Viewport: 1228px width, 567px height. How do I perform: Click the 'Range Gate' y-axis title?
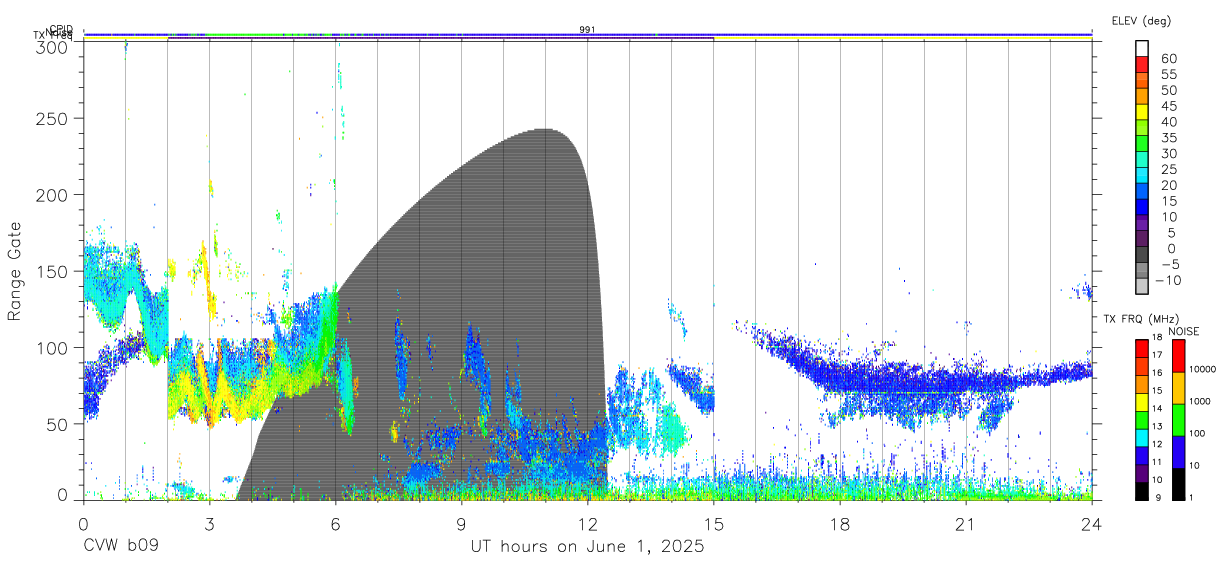[x=15, y=271]
